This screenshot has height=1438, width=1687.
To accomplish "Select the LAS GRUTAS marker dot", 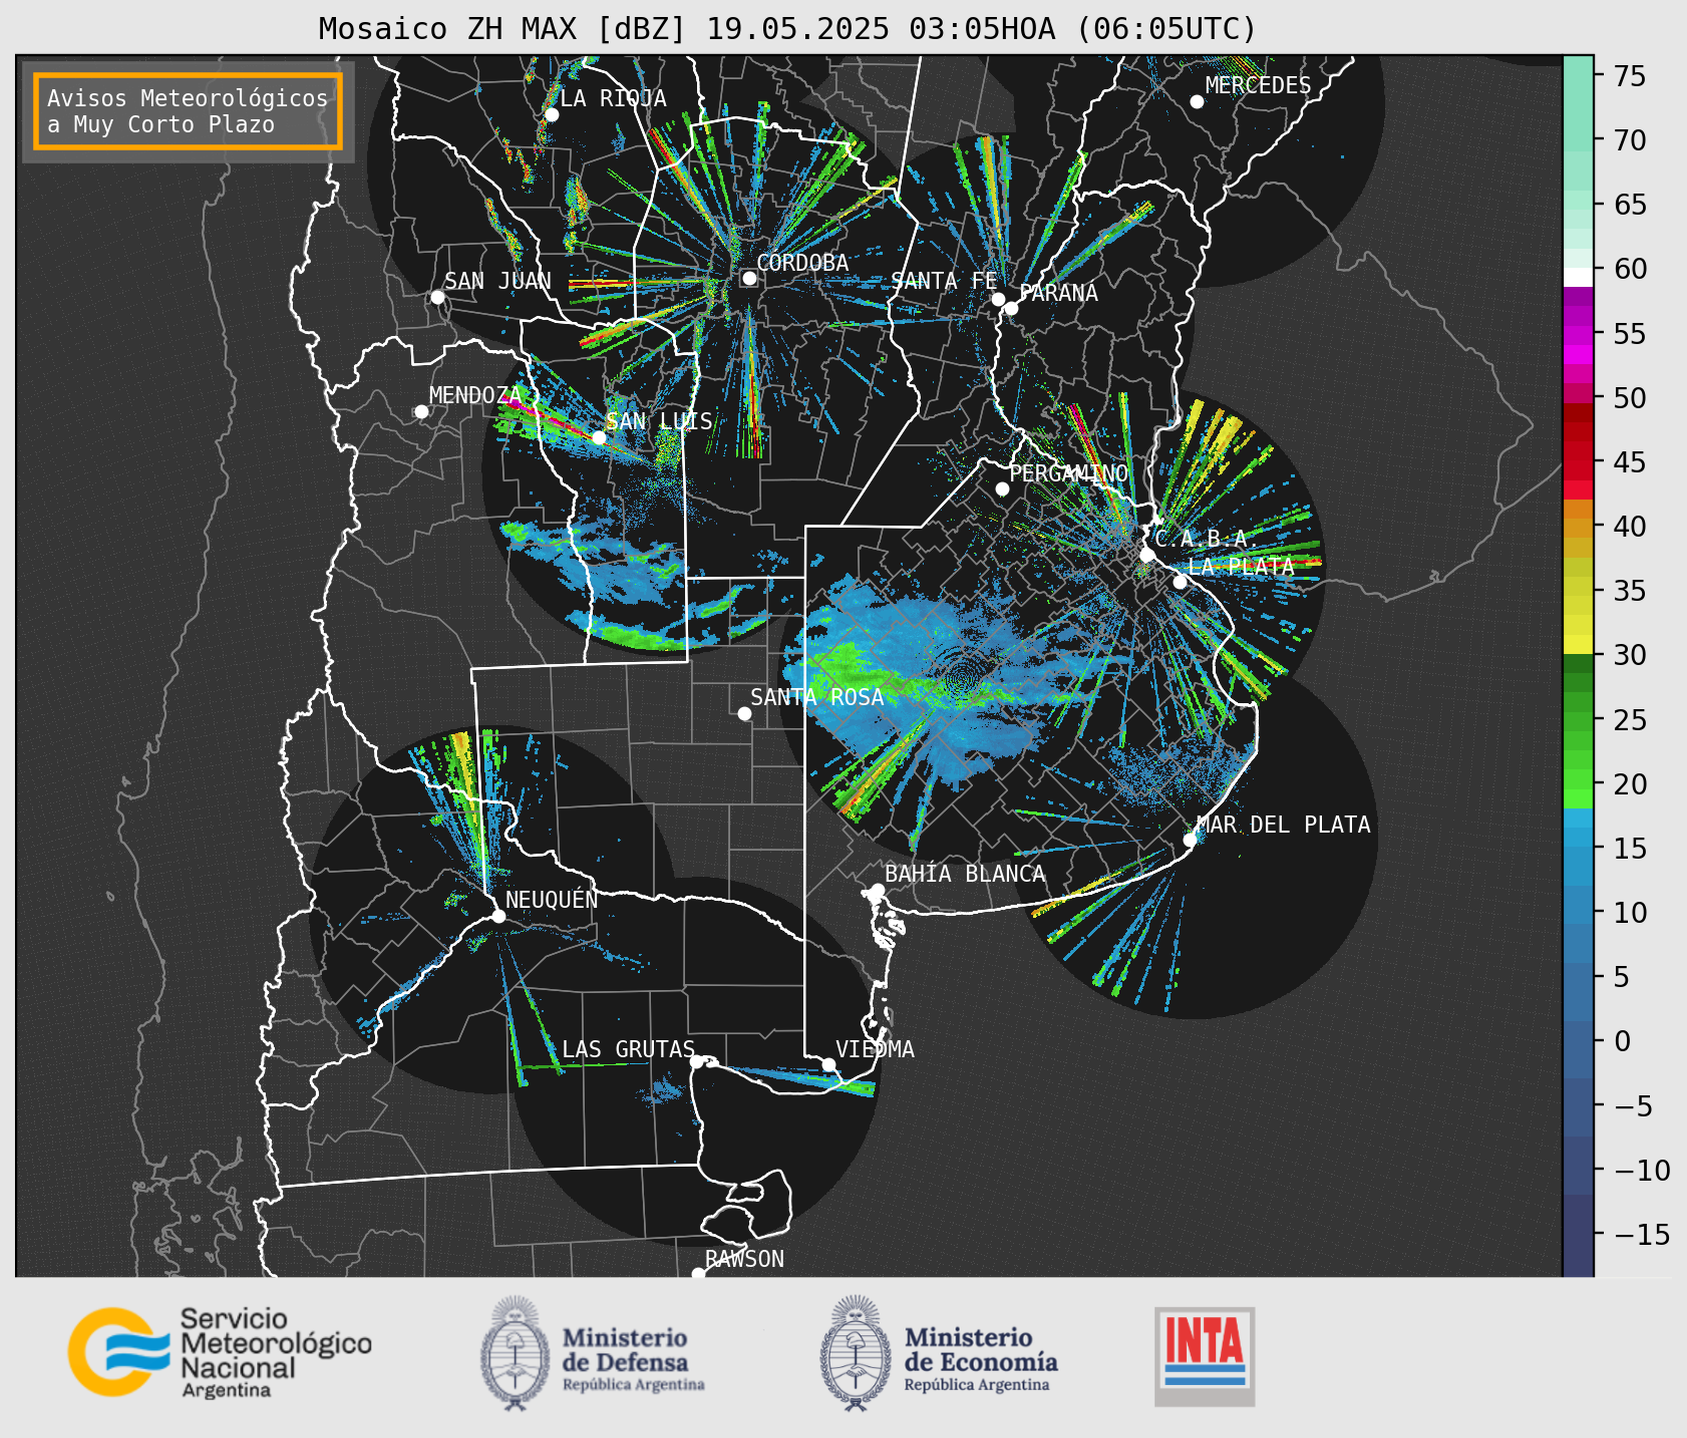I will point(697,1061).
